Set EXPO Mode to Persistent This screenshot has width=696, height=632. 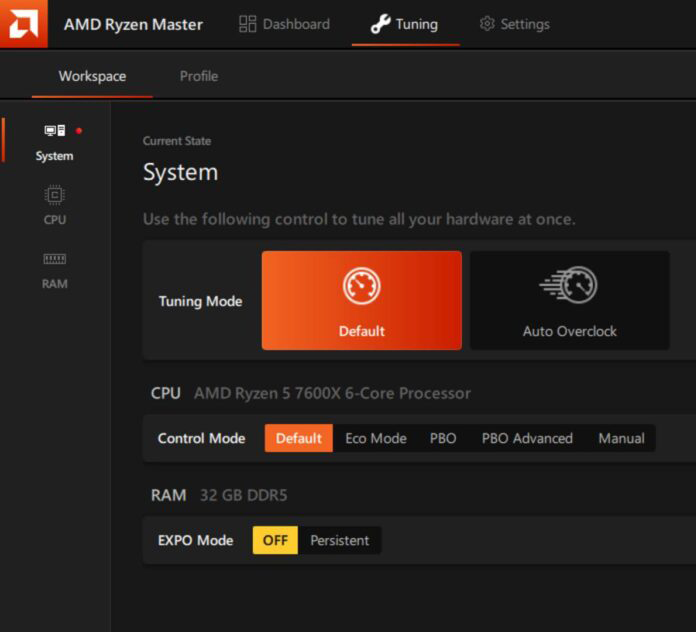pos(340,540)
